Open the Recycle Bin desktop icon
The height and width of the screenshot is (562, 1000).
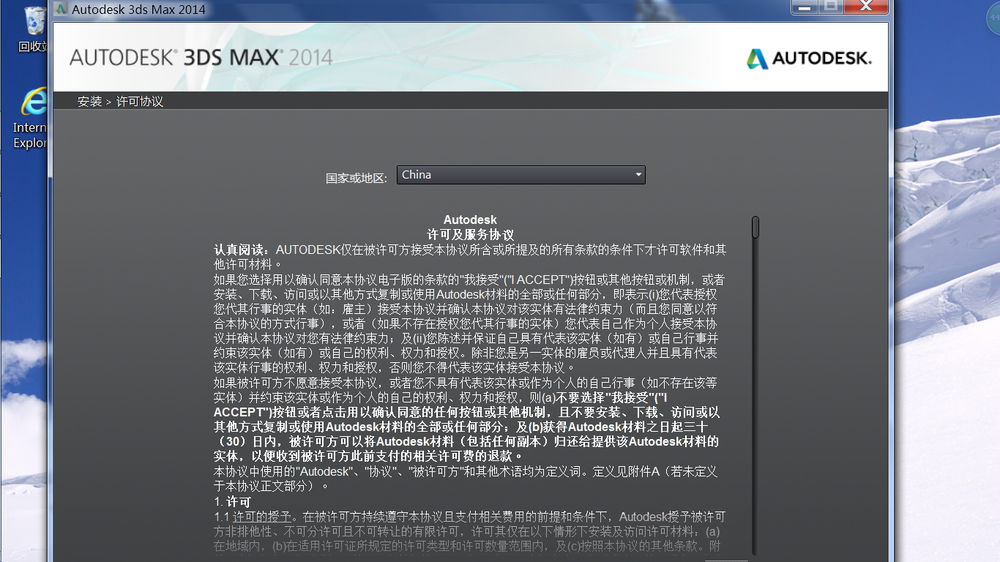tap(32, 28)
